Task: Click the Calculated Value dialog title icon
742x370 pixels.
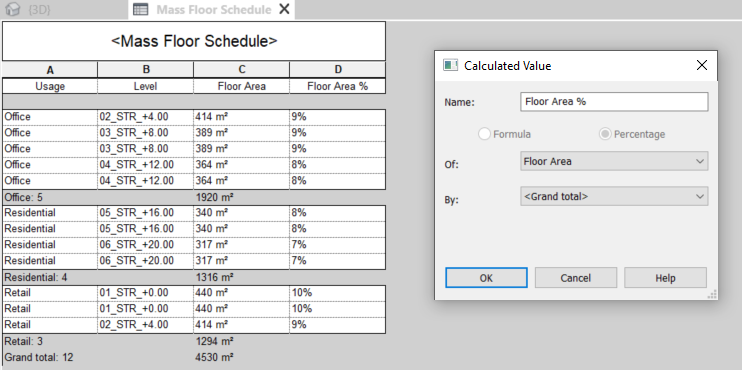Action: [450, 65]
